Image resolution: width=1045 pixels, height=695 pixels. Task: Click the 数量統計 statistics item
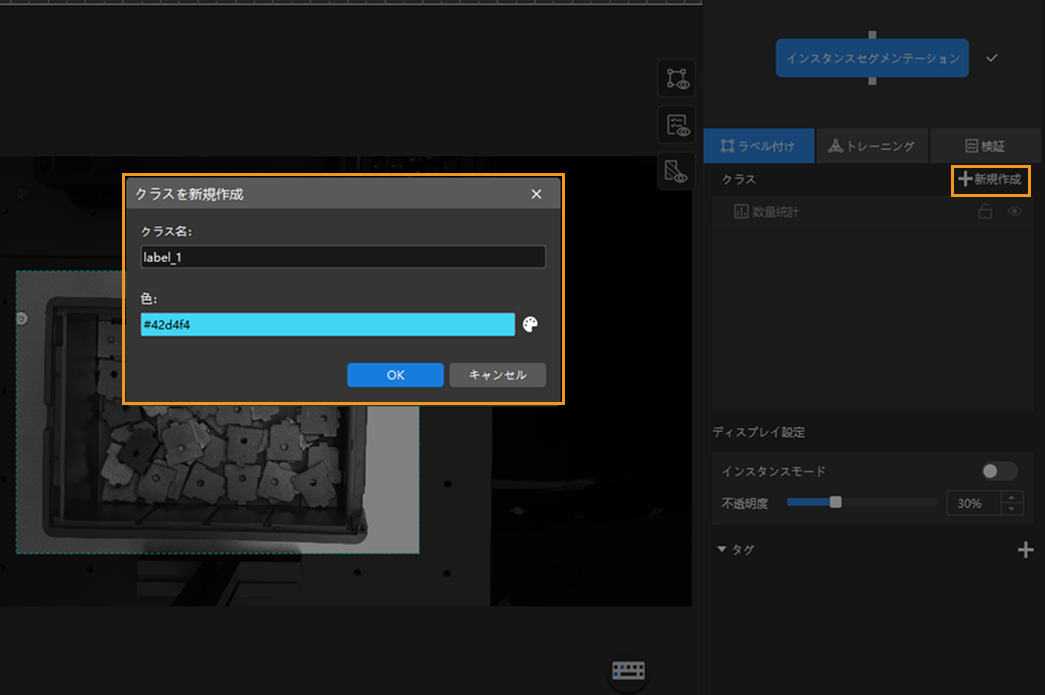(x=766, y=212)
